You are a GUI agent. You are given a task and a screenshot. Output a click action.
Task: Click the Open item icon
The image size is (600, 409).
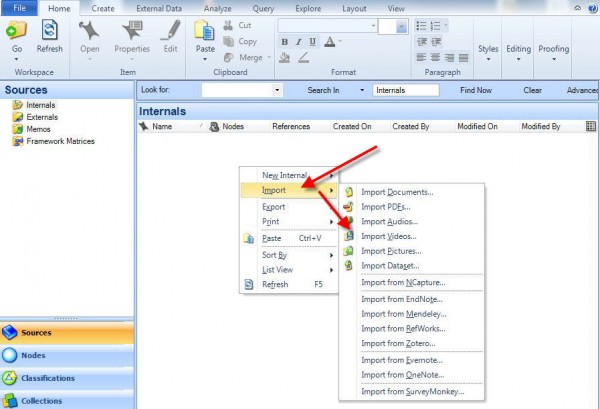(89, 31)
